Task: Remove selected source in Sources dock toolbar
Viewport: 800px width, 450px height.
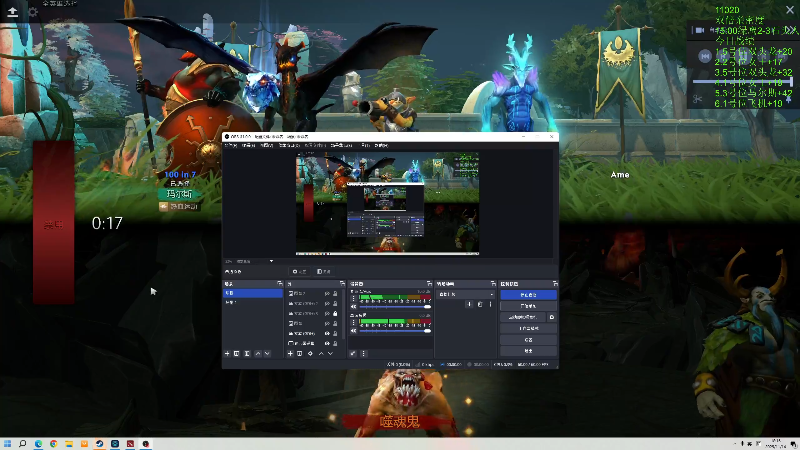Action: 299,354
